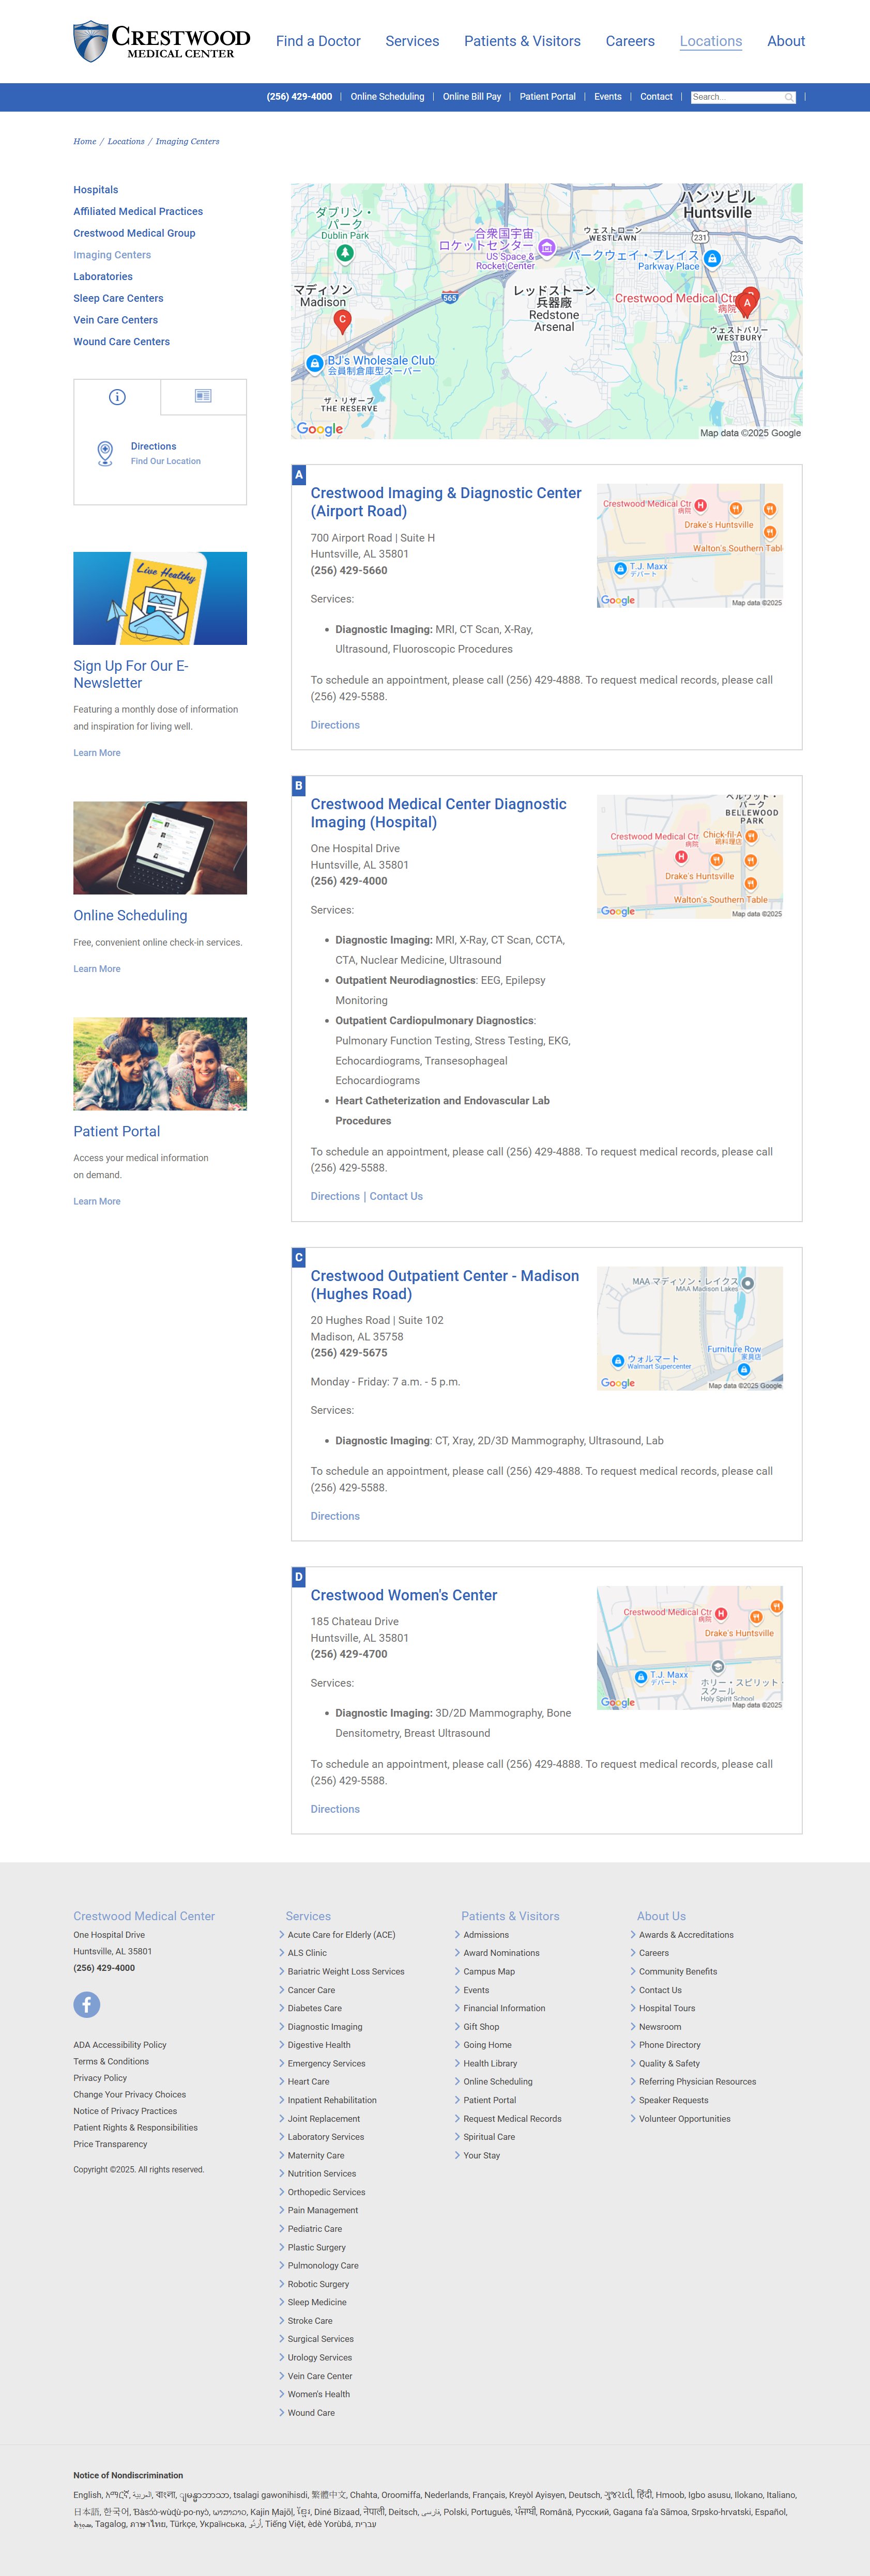The width and height of the screenshot is (870, 2576).
Task: Click the Online Scheduling tablet image
Action: point(160,847)
